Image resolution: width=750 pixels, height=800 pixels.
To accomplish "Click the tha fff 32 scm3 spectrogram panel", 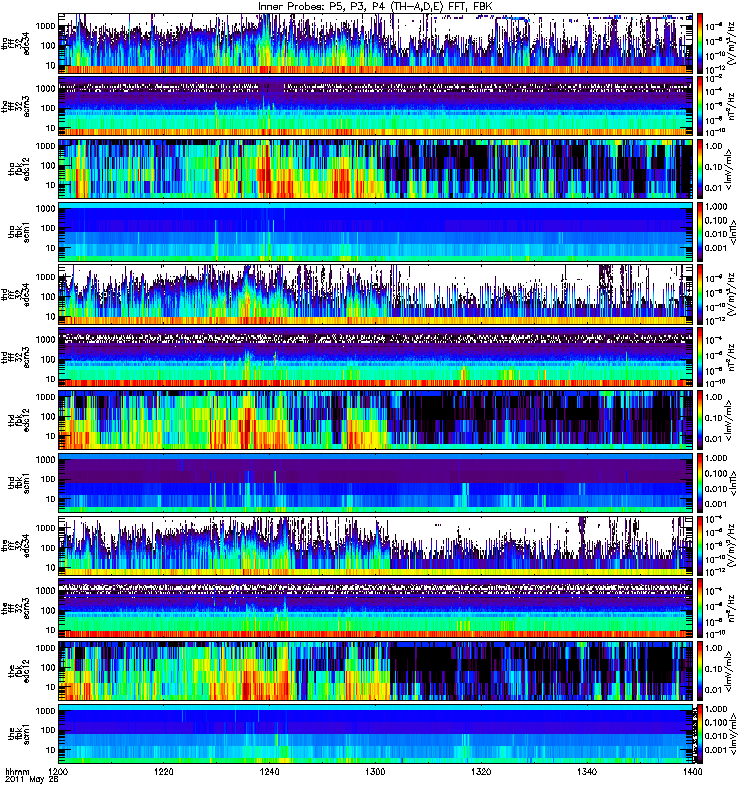I will click(376, 106).
